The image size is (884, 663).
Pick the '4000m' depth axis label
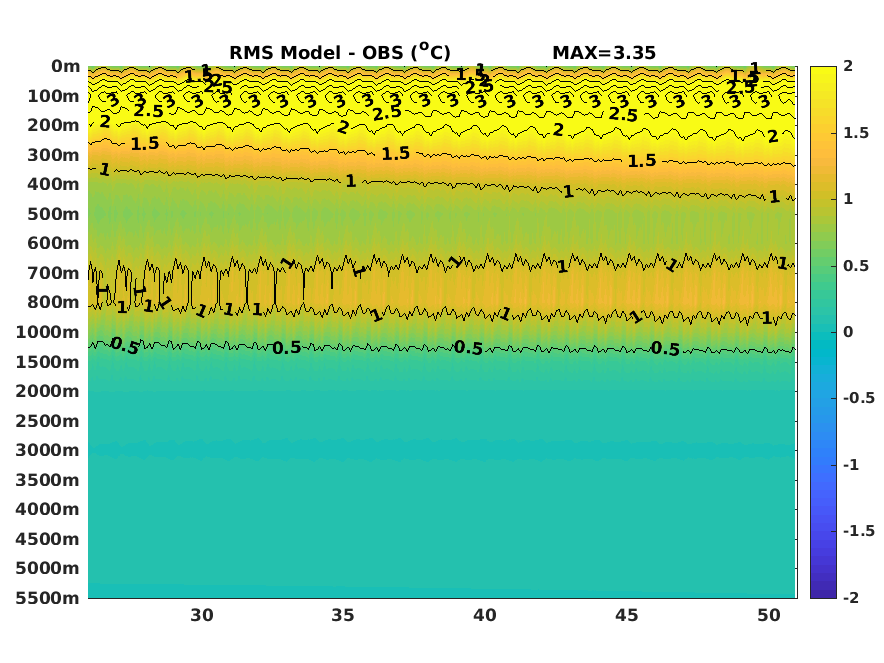[47, 510]
